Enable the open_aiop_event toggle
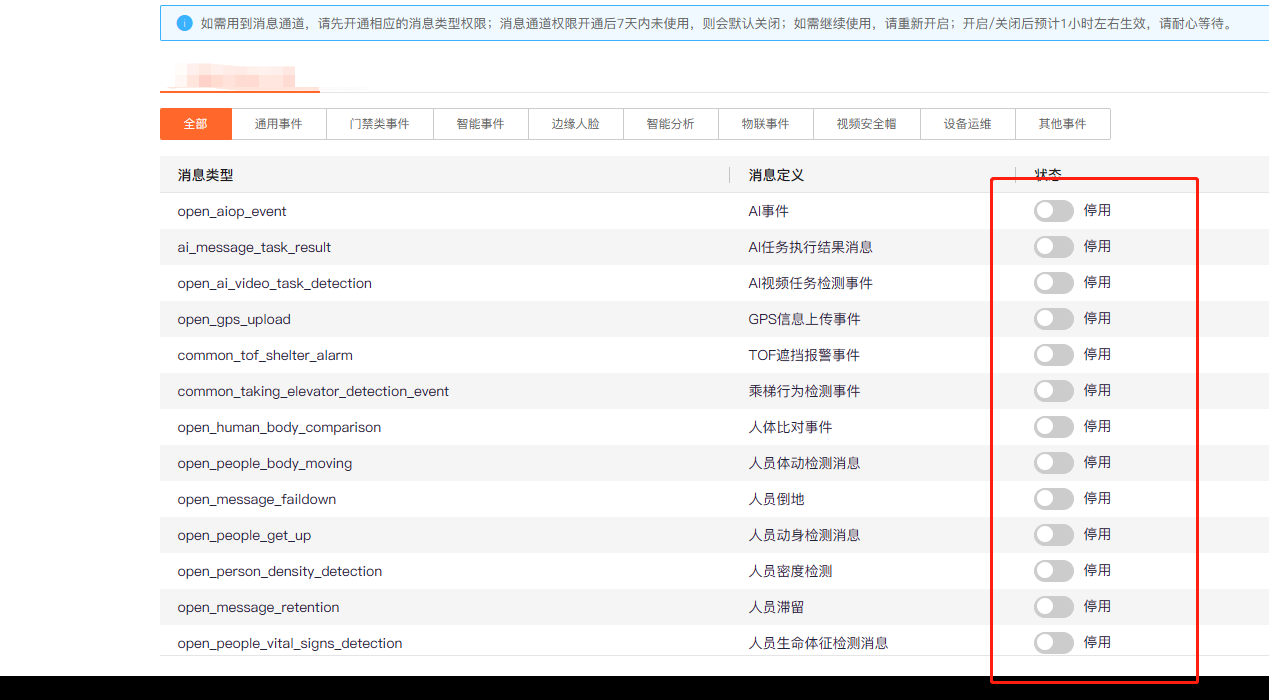 tap(1053, 211)
